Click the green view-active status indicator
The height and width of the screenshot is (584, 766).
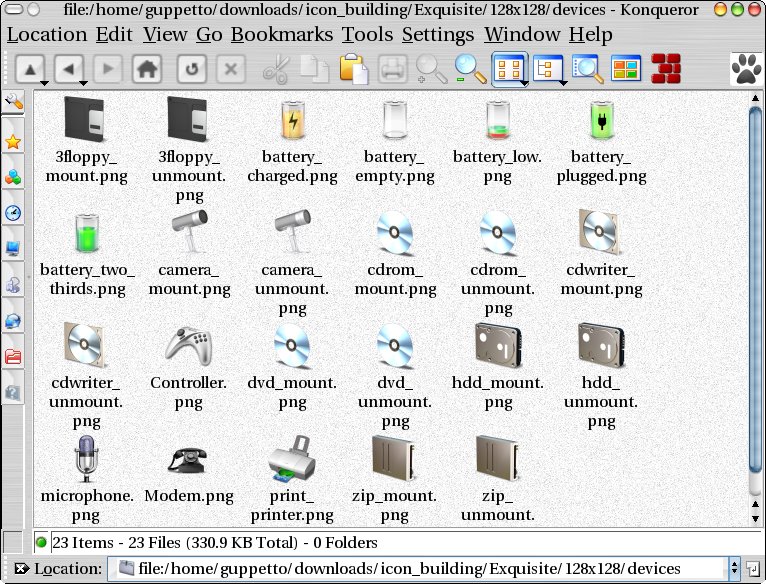coord(41,542)
